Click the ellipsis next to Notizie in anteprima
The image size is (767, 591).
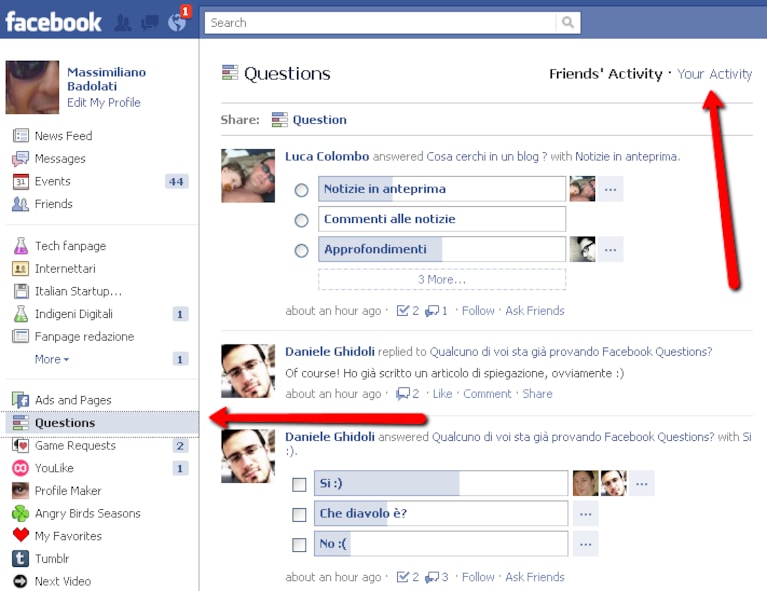pyautogui.click(x=610, y=189)
